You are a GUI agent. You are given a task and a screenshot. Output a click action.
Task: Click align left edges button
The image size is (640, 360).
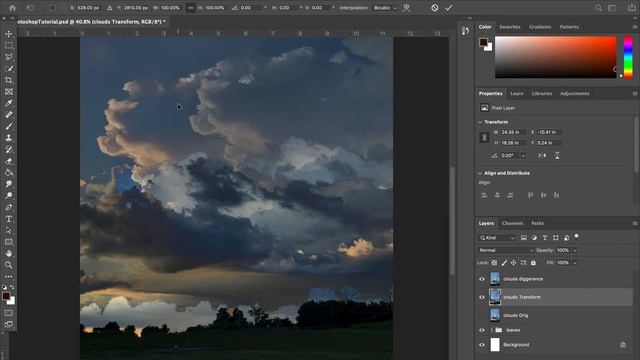click(484, 195)
